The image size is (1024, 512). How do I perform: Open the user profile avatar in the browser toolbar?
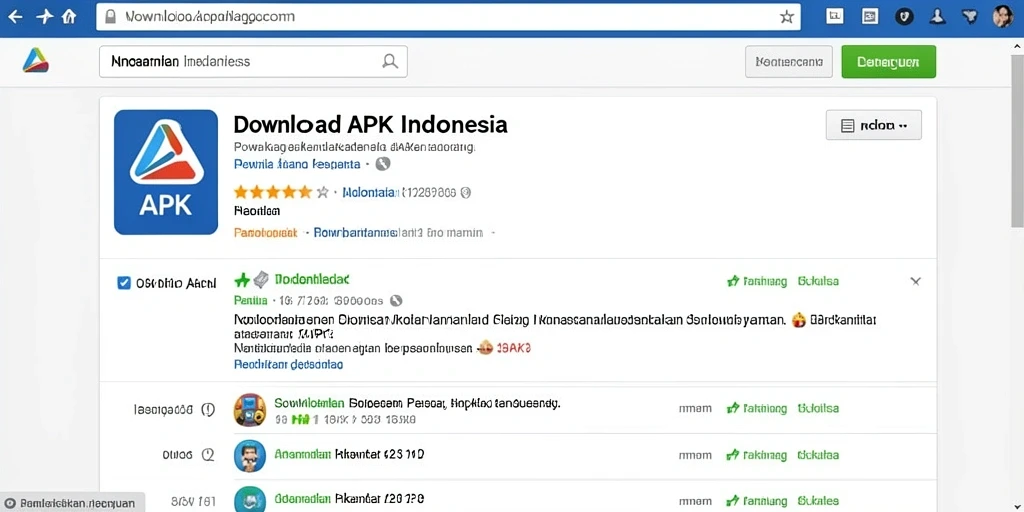click(x=1002, y=16)
